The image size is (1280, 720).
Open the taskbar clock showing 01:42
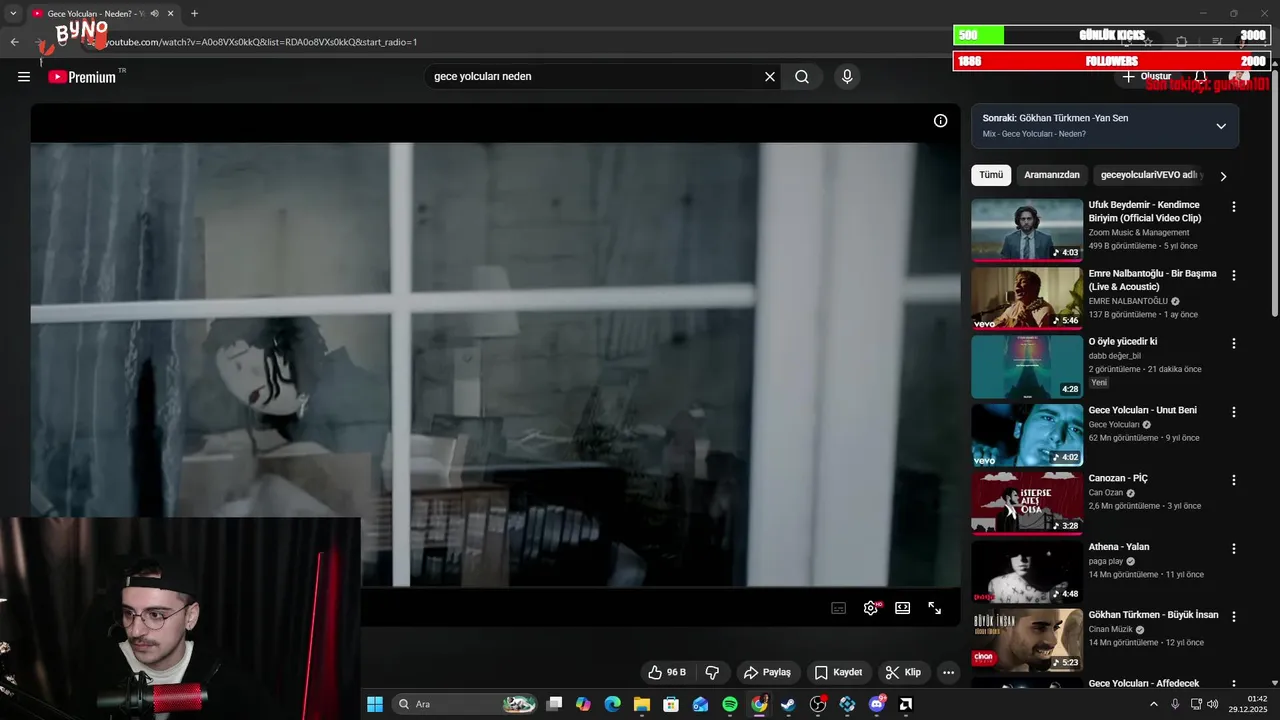pyautogui.click(x=1250, y=704)
